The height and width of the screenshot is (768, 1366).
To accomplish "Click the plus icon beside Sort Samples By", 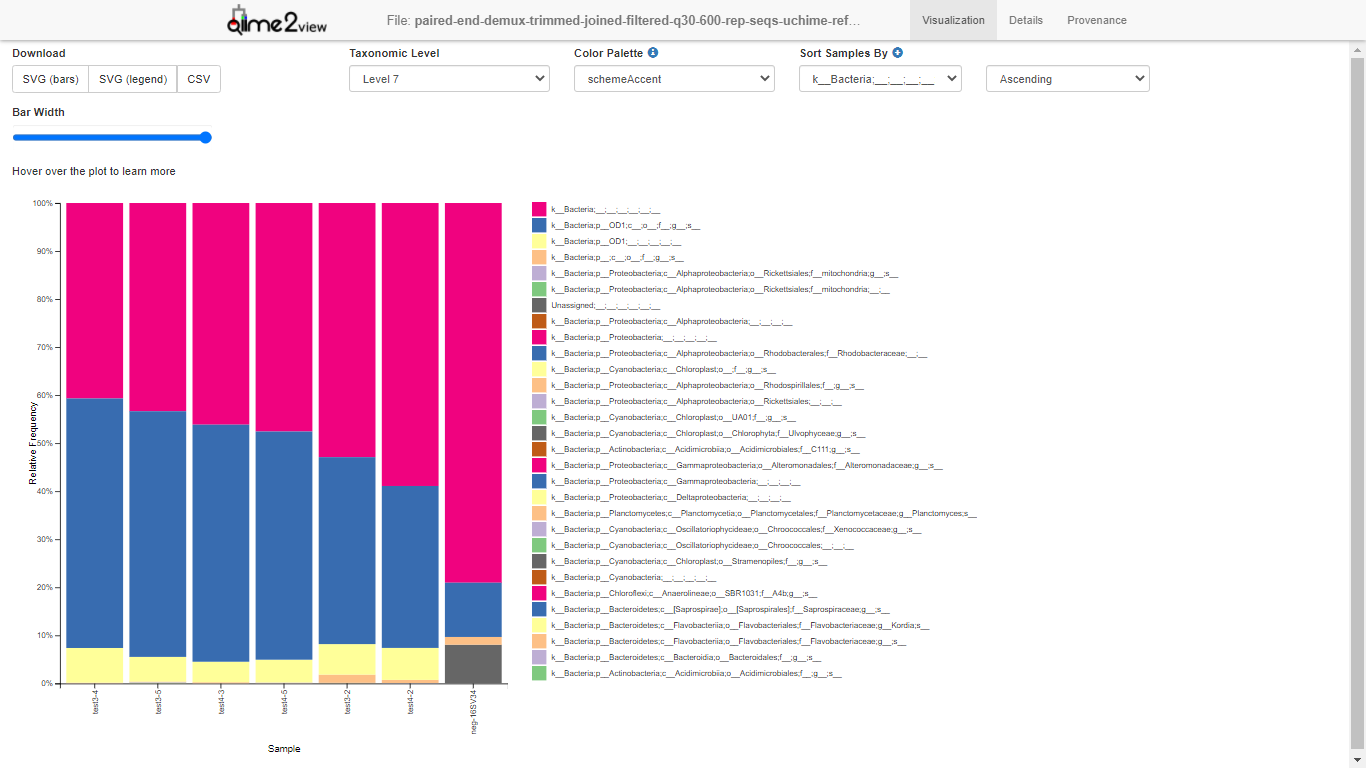I will coord(897,53).
